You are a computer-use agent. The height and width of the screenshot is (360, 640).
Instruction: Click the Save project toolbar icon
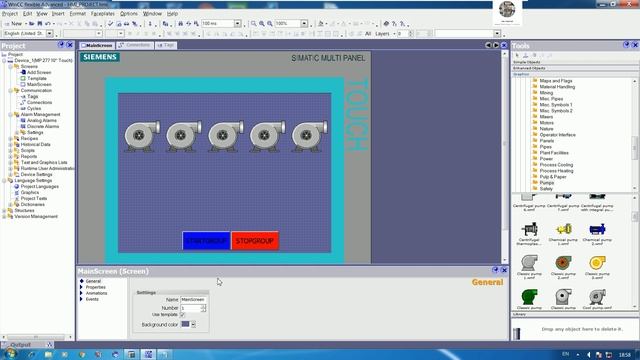coord(40,24)
